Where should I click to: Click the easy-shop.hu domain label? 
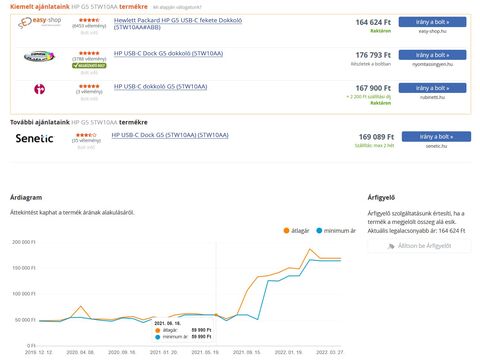point(432,31)
